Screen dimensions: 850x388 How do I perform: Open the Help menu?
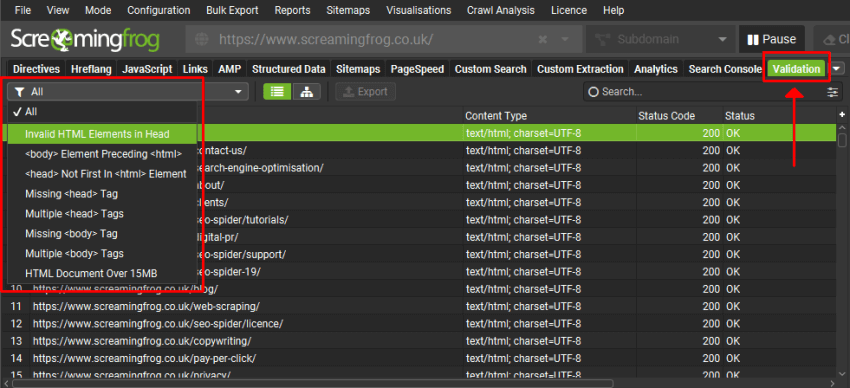pos(613,10)
